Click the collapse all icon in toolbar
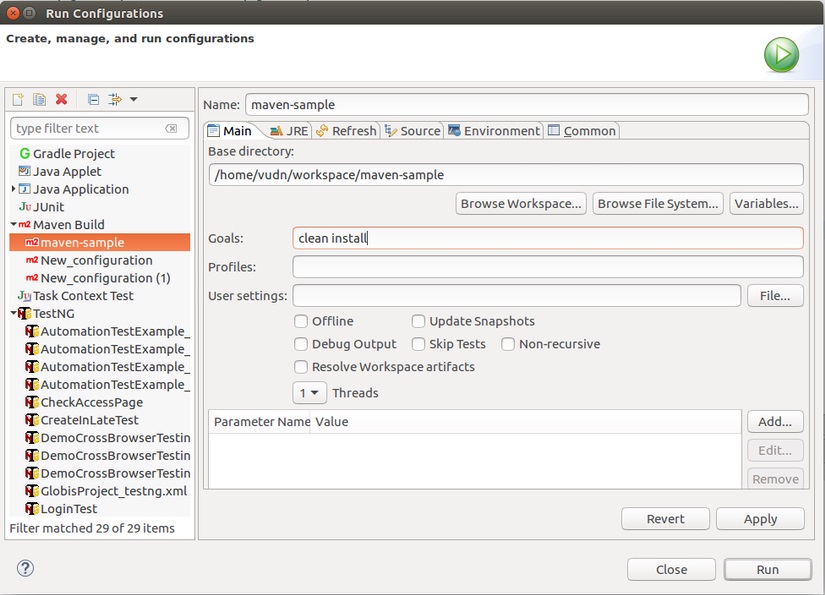The width and height of the screenshot is (825, 595). coord(93,99)
